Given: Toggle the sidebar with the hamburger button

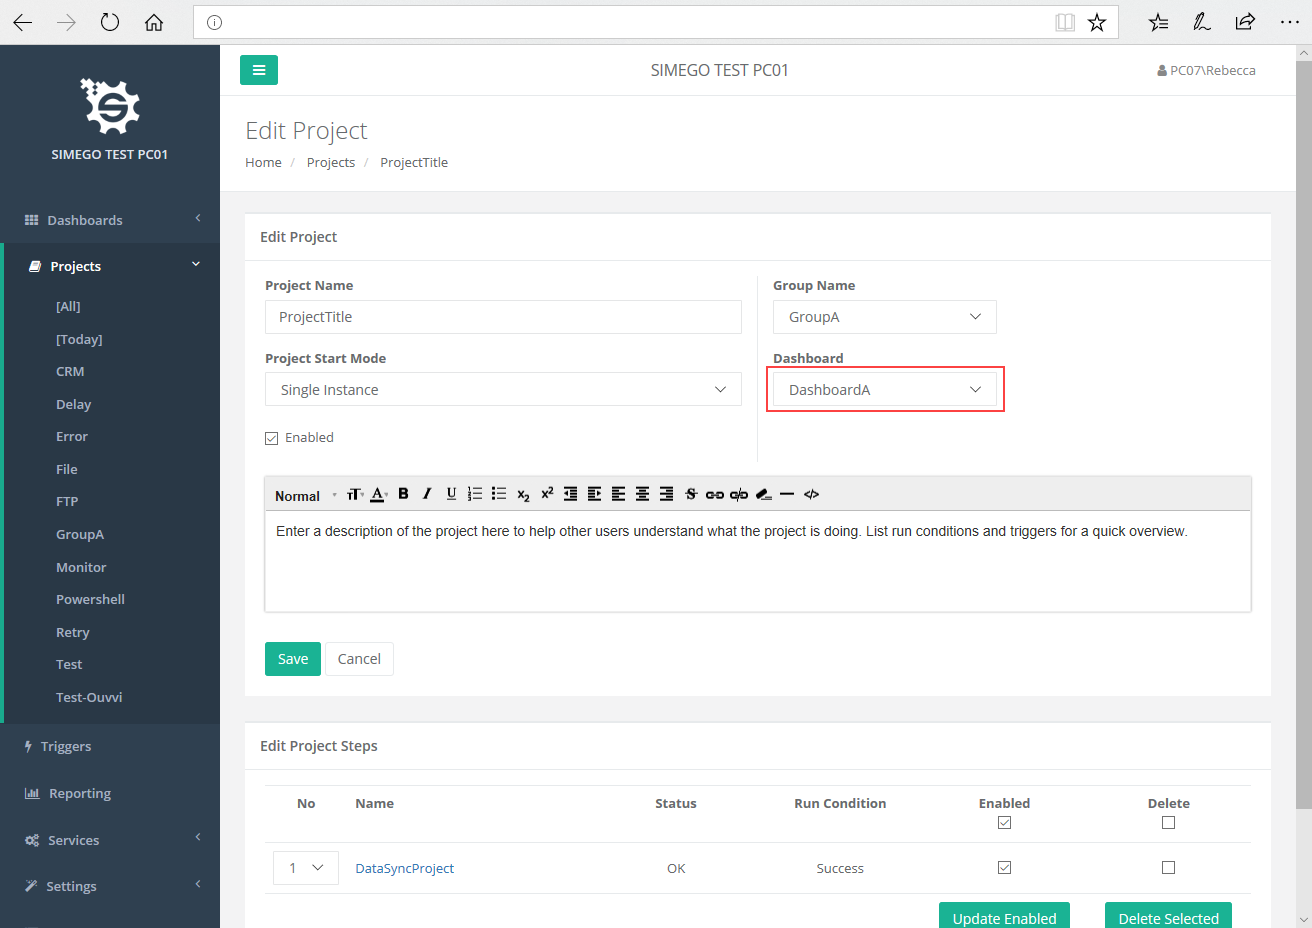Looking at the screenshot, I should 259,70.
